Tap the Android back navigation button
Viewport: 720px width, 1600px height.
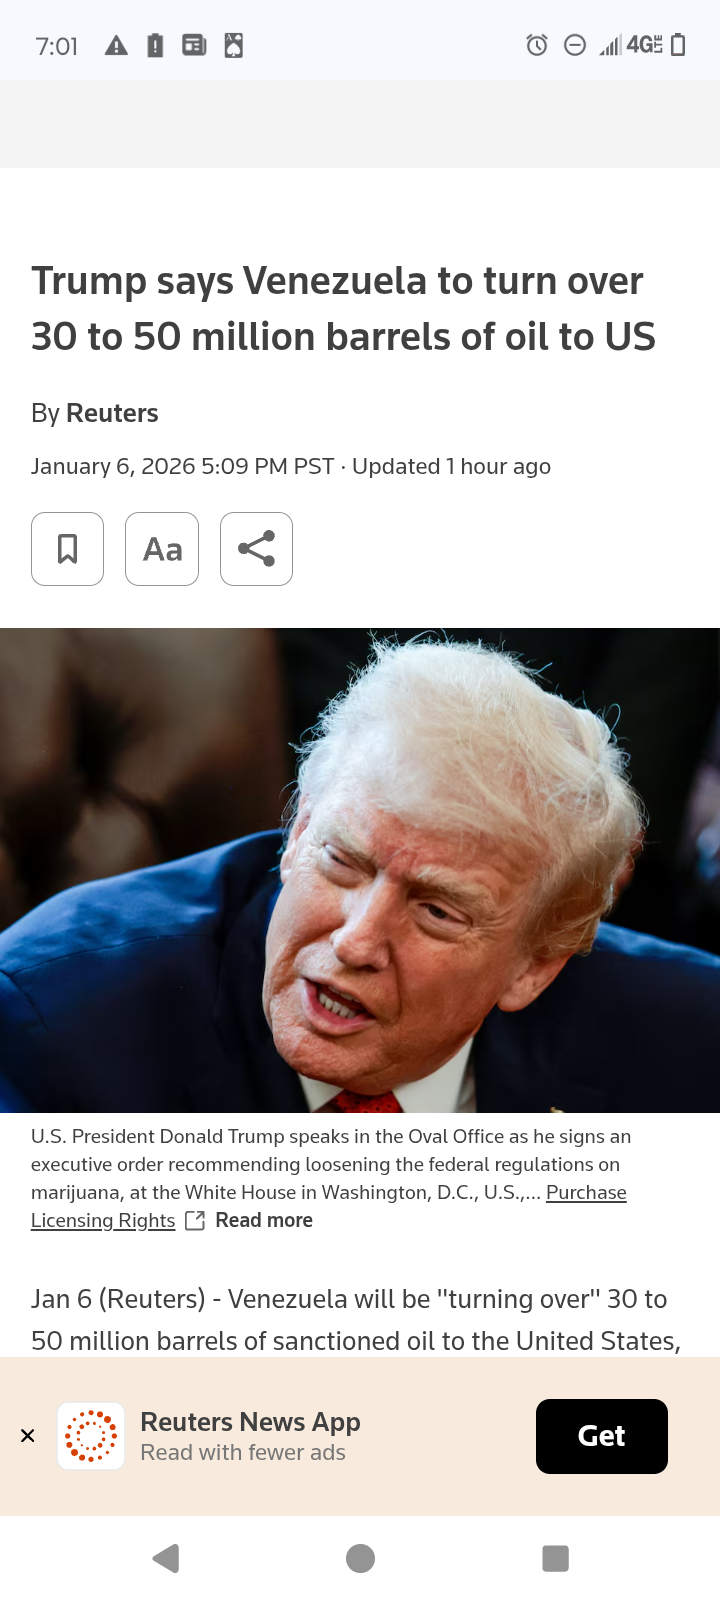pyautogui.click(x=166, y=1558)
